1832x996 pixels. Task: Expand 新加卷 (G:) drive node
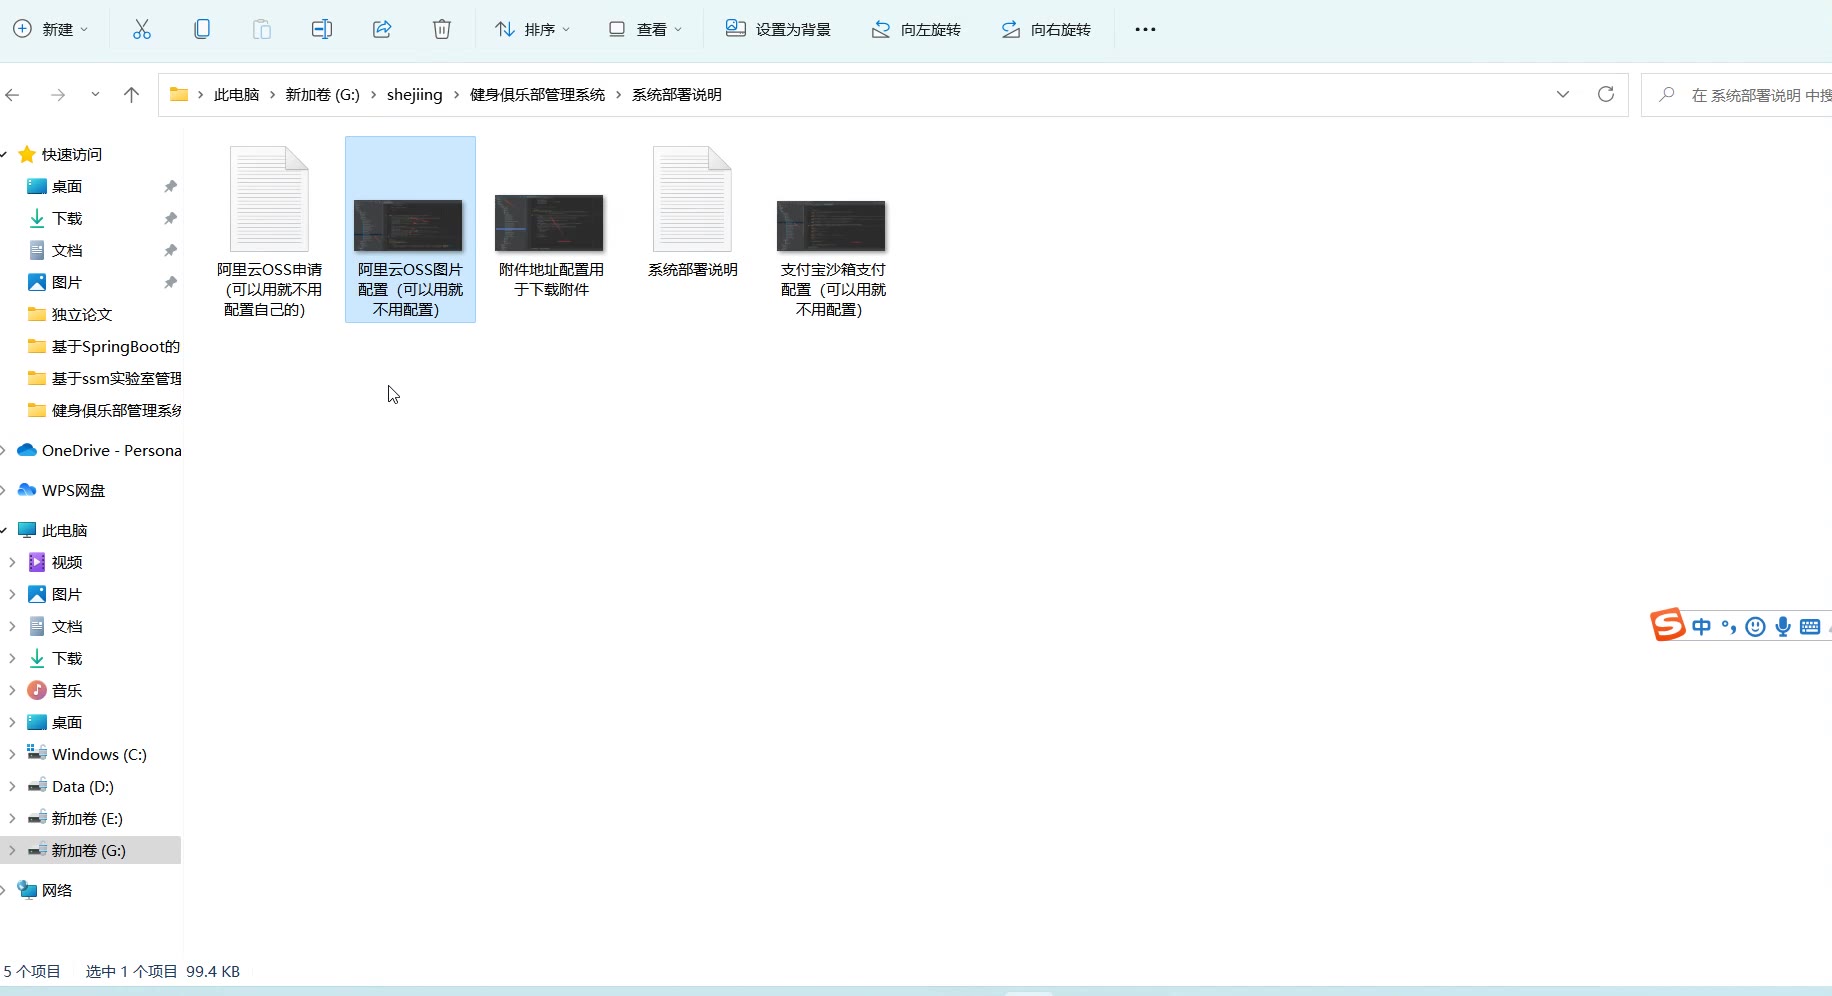(x=12, y=851)
